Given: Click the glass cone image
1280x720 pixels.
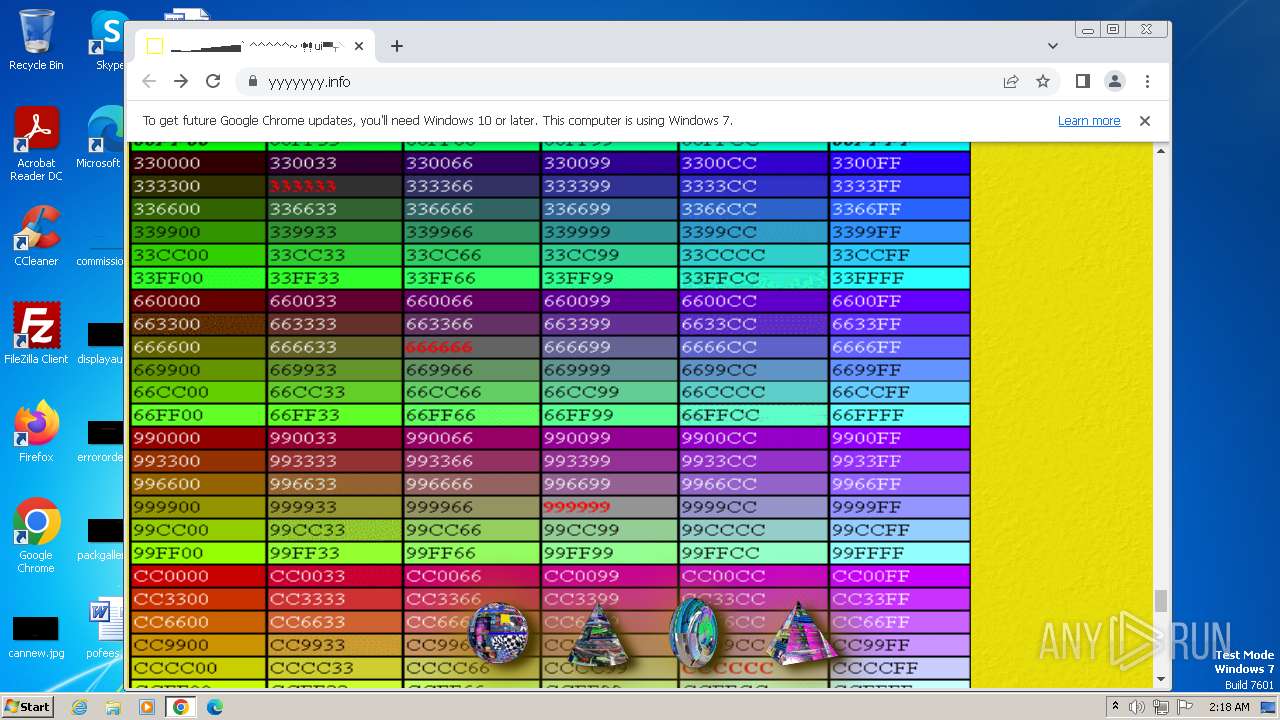Looking at the screenshot, I should tap(597, 635).
